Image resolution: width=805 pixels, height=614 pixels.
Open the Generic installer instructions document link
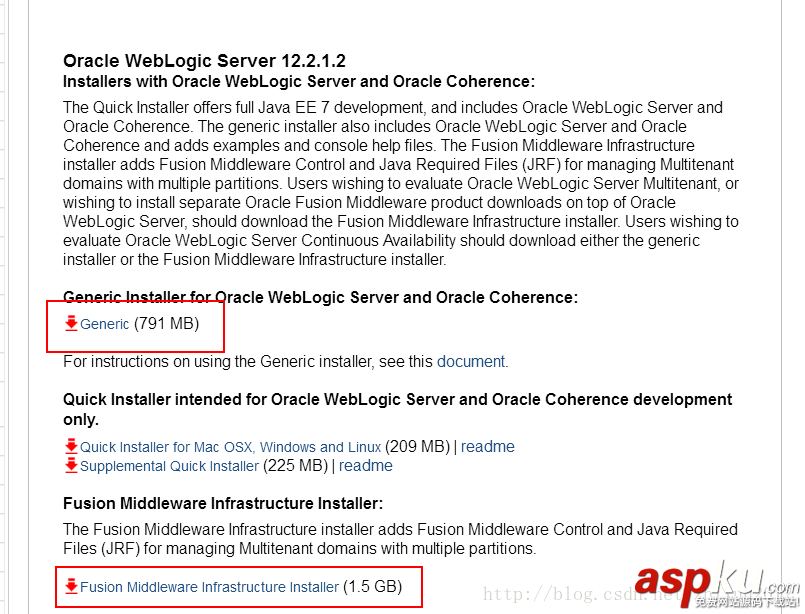click(471, 361)
